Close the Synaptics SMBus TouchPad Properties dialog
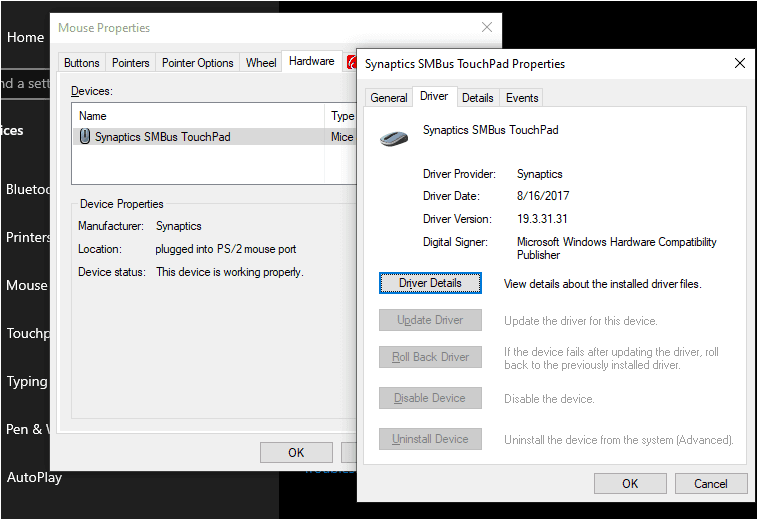The image size is (758, 520). click(x=740, y=63)
